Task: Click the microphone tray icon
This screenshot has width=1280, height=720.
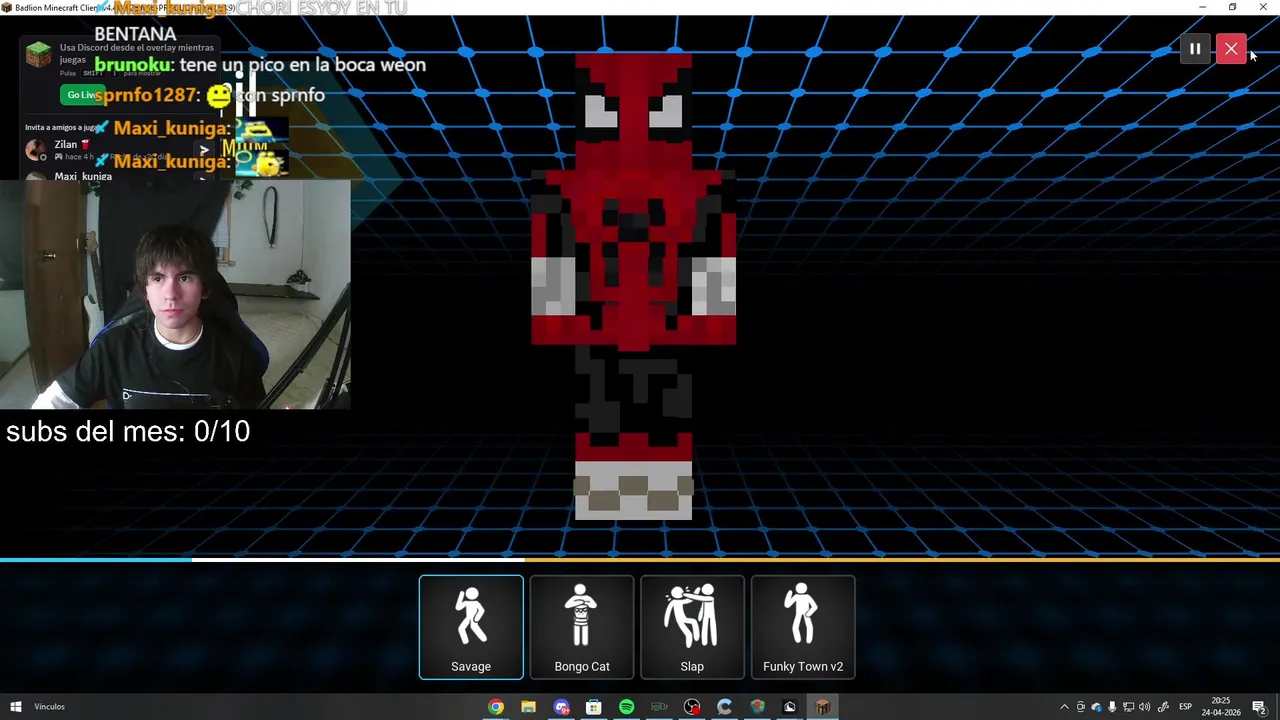Action: click(1112, 707)
